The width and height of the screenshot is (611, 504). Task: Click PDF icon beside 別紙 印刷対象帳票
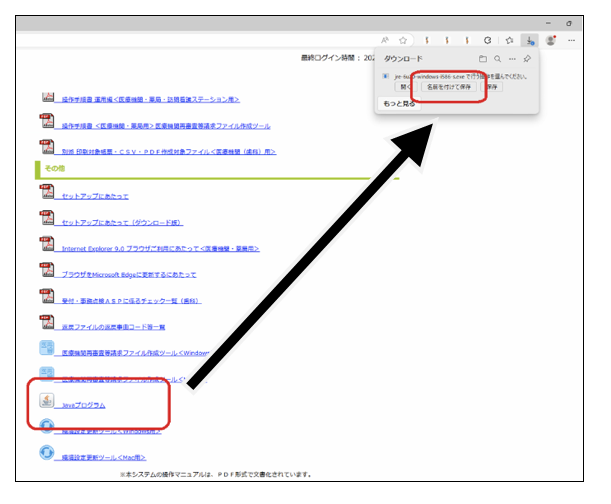47,147
